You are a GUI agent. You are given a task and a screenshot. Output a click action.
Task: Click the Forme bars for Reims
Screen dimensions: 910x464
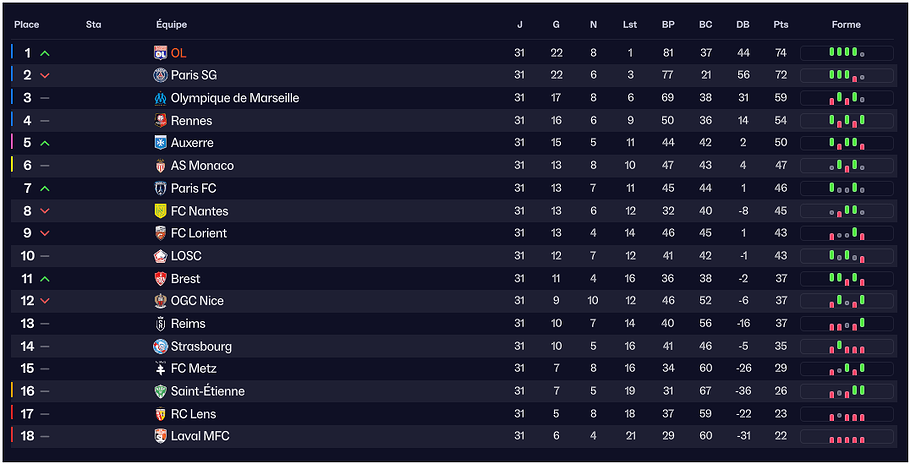(846, 324)
